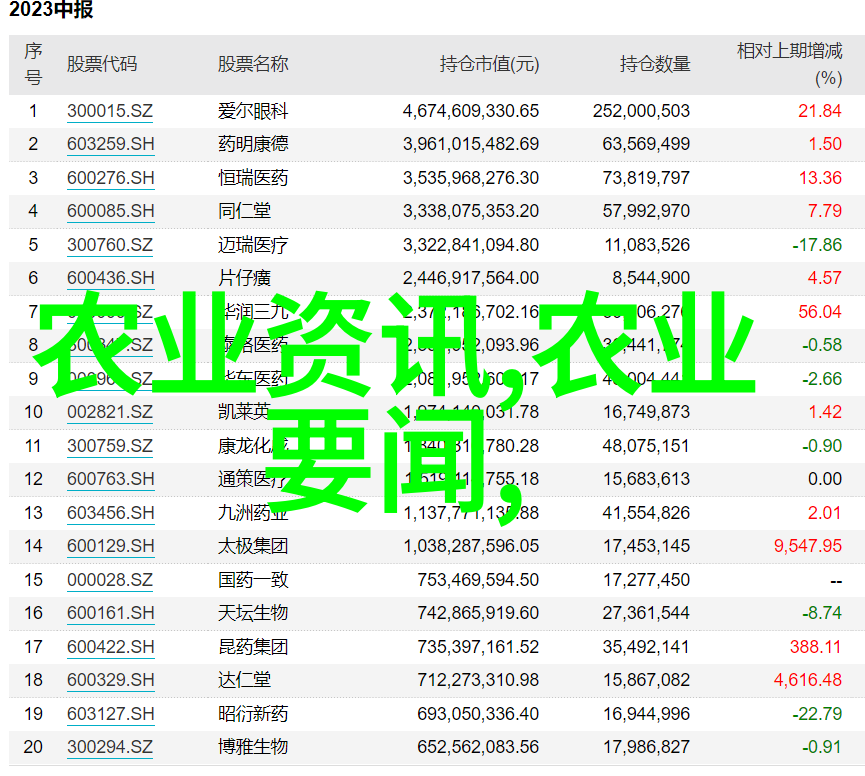The width and height of the screenshot is (865, 776).
Task: Click stock code 600436.SH
Action: (110, 278)
